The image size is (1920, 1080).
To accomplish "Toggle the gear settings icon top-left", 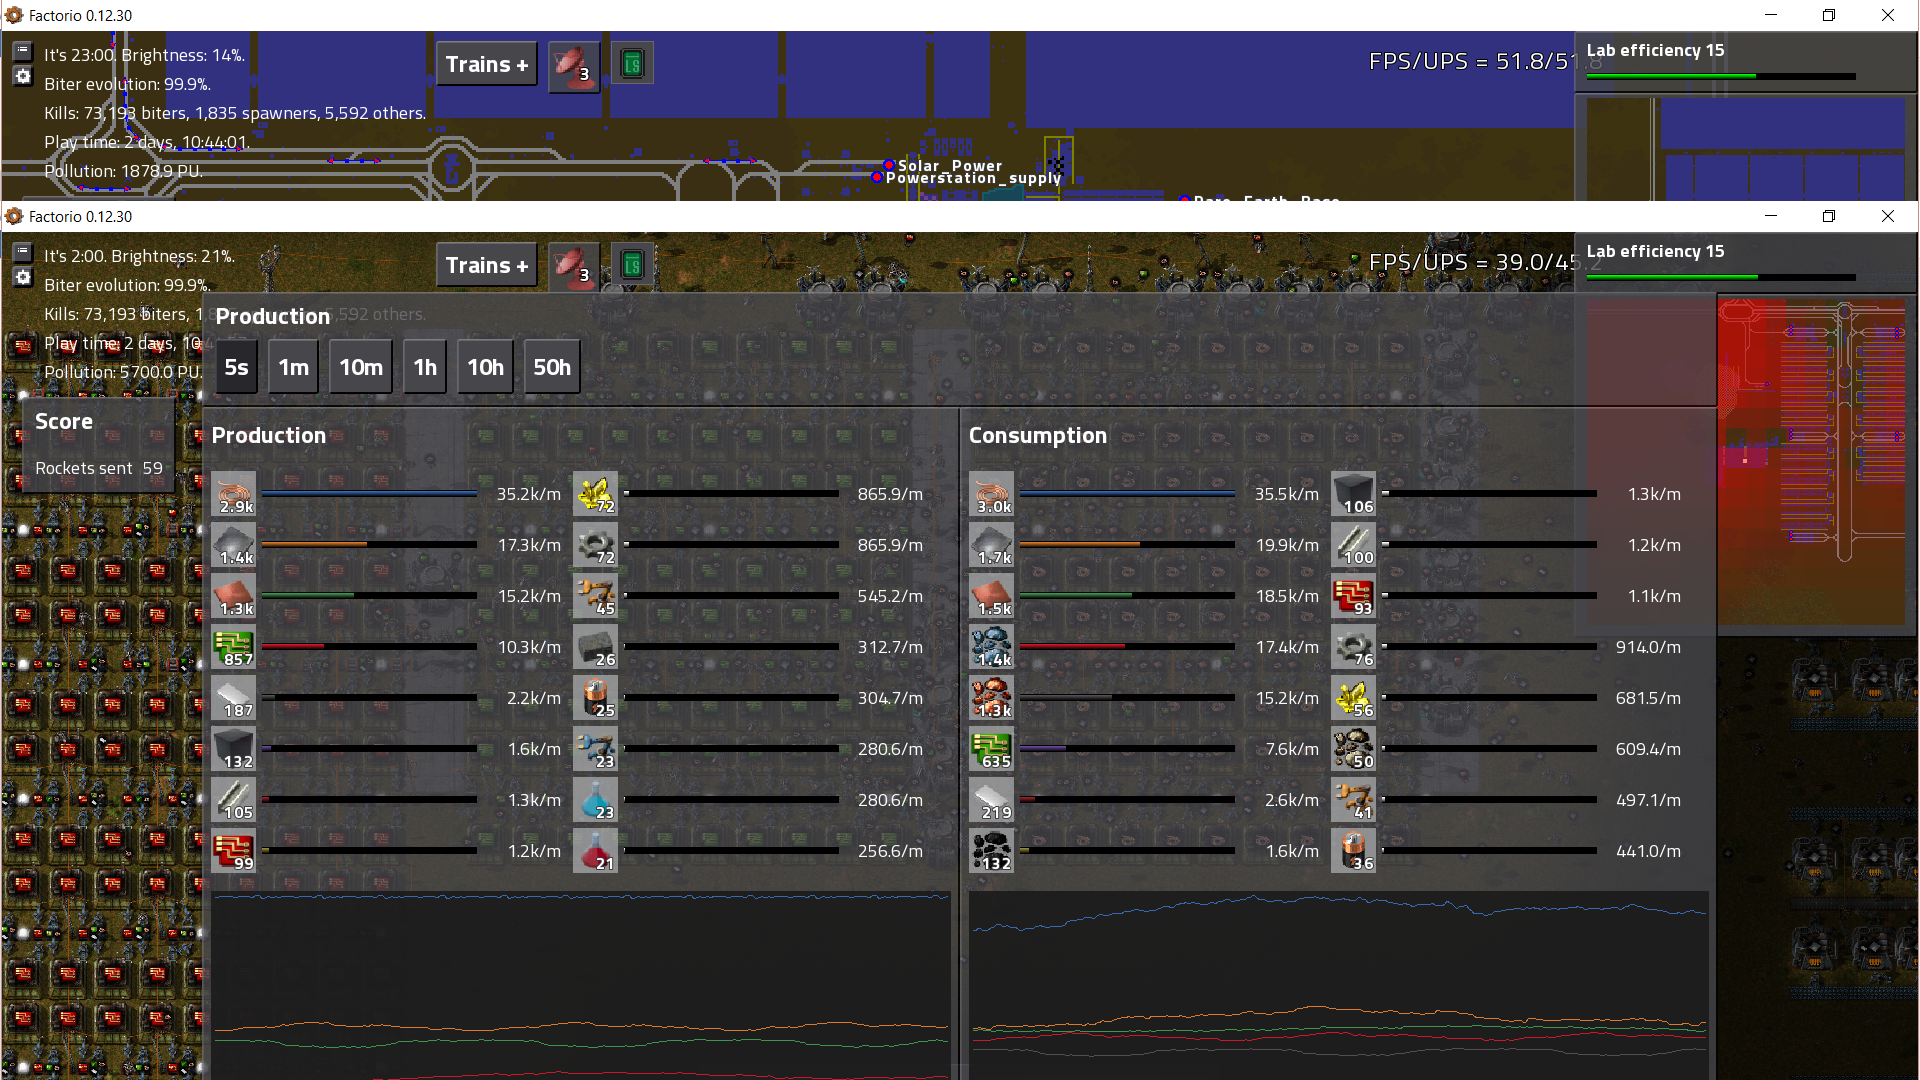I will click(x=23, y=277).
